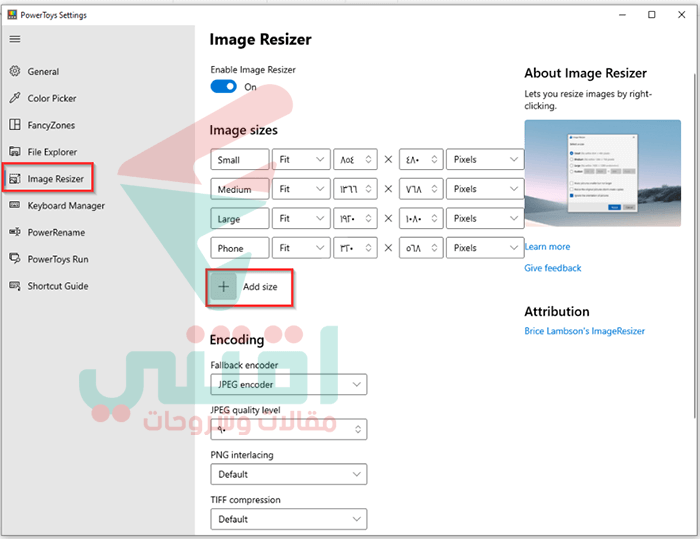Image resolution: width=700 pixels, height=539 pixels.
Task: Select Keyboard Manager in sidebar
Action: pos(66,205)
